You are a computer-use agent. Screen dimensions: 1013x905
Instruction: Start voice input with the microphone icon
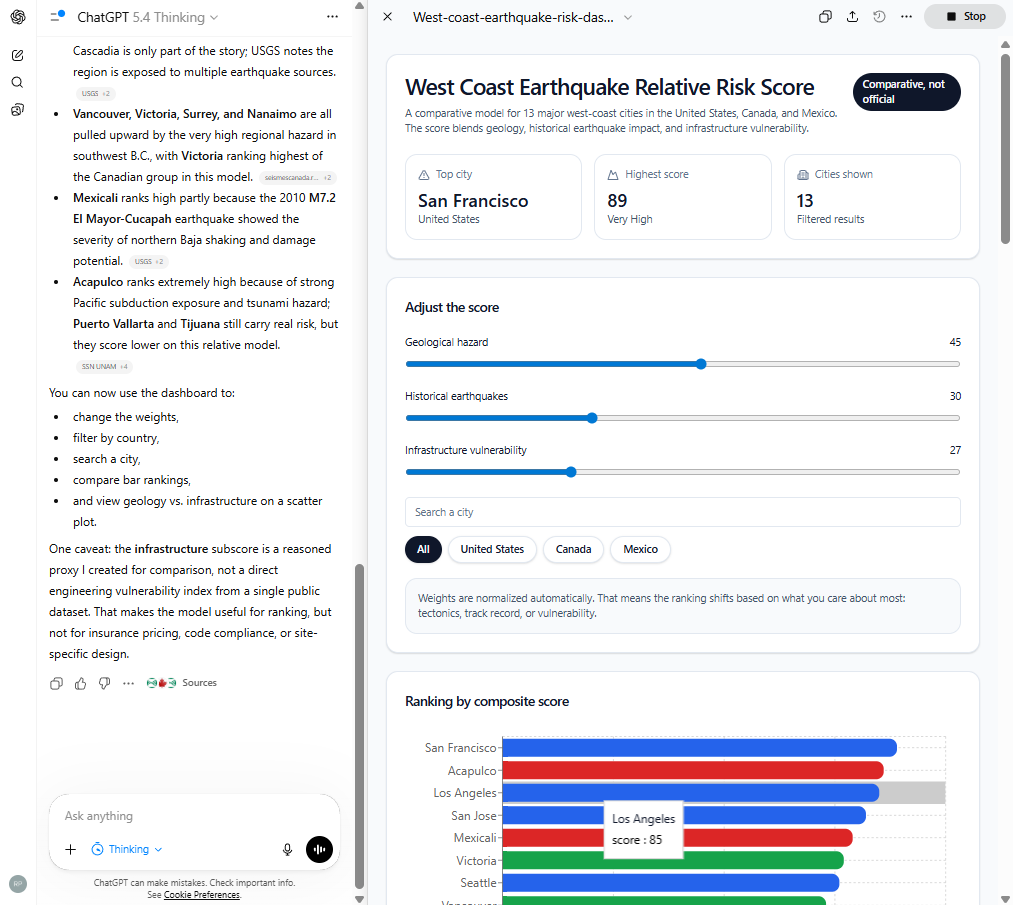pos(287,849)
